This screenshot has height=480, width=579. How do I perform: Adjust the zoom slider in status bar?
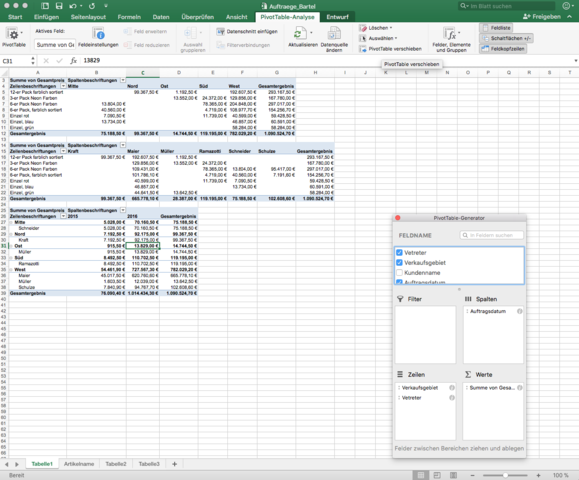505,475
